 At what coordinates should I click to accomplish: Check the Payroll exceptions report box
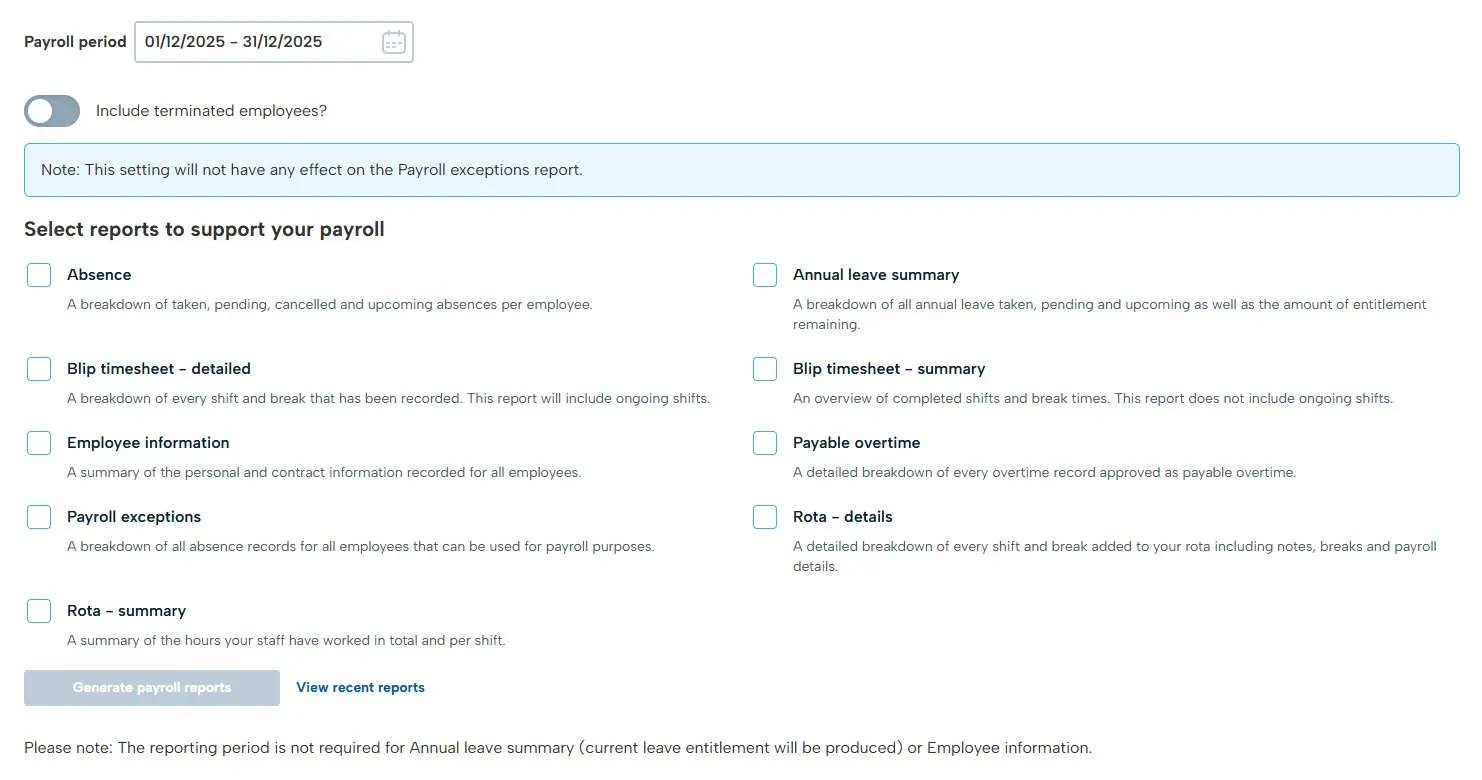click(39, 517)
